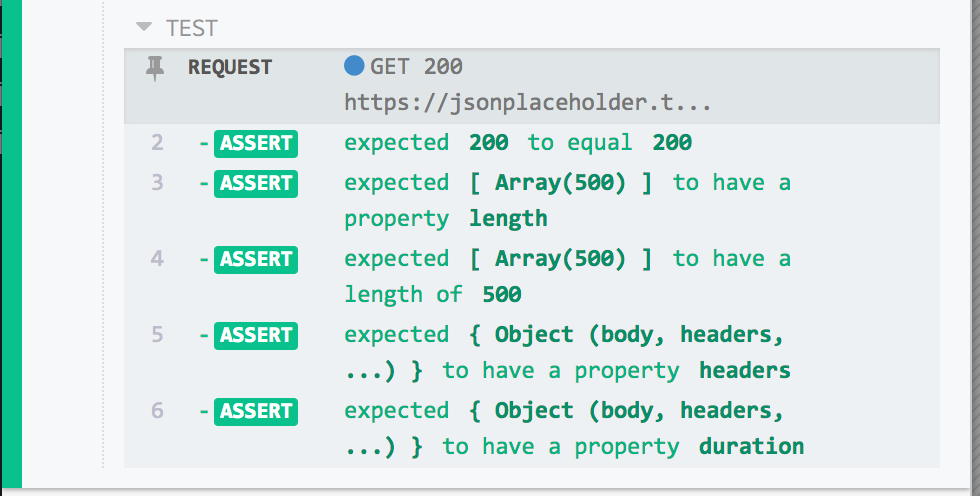Click the ASSERT badge on row 3
This screenshot has height=496, width=980.
pyautogui.click(x=256, y=183)
